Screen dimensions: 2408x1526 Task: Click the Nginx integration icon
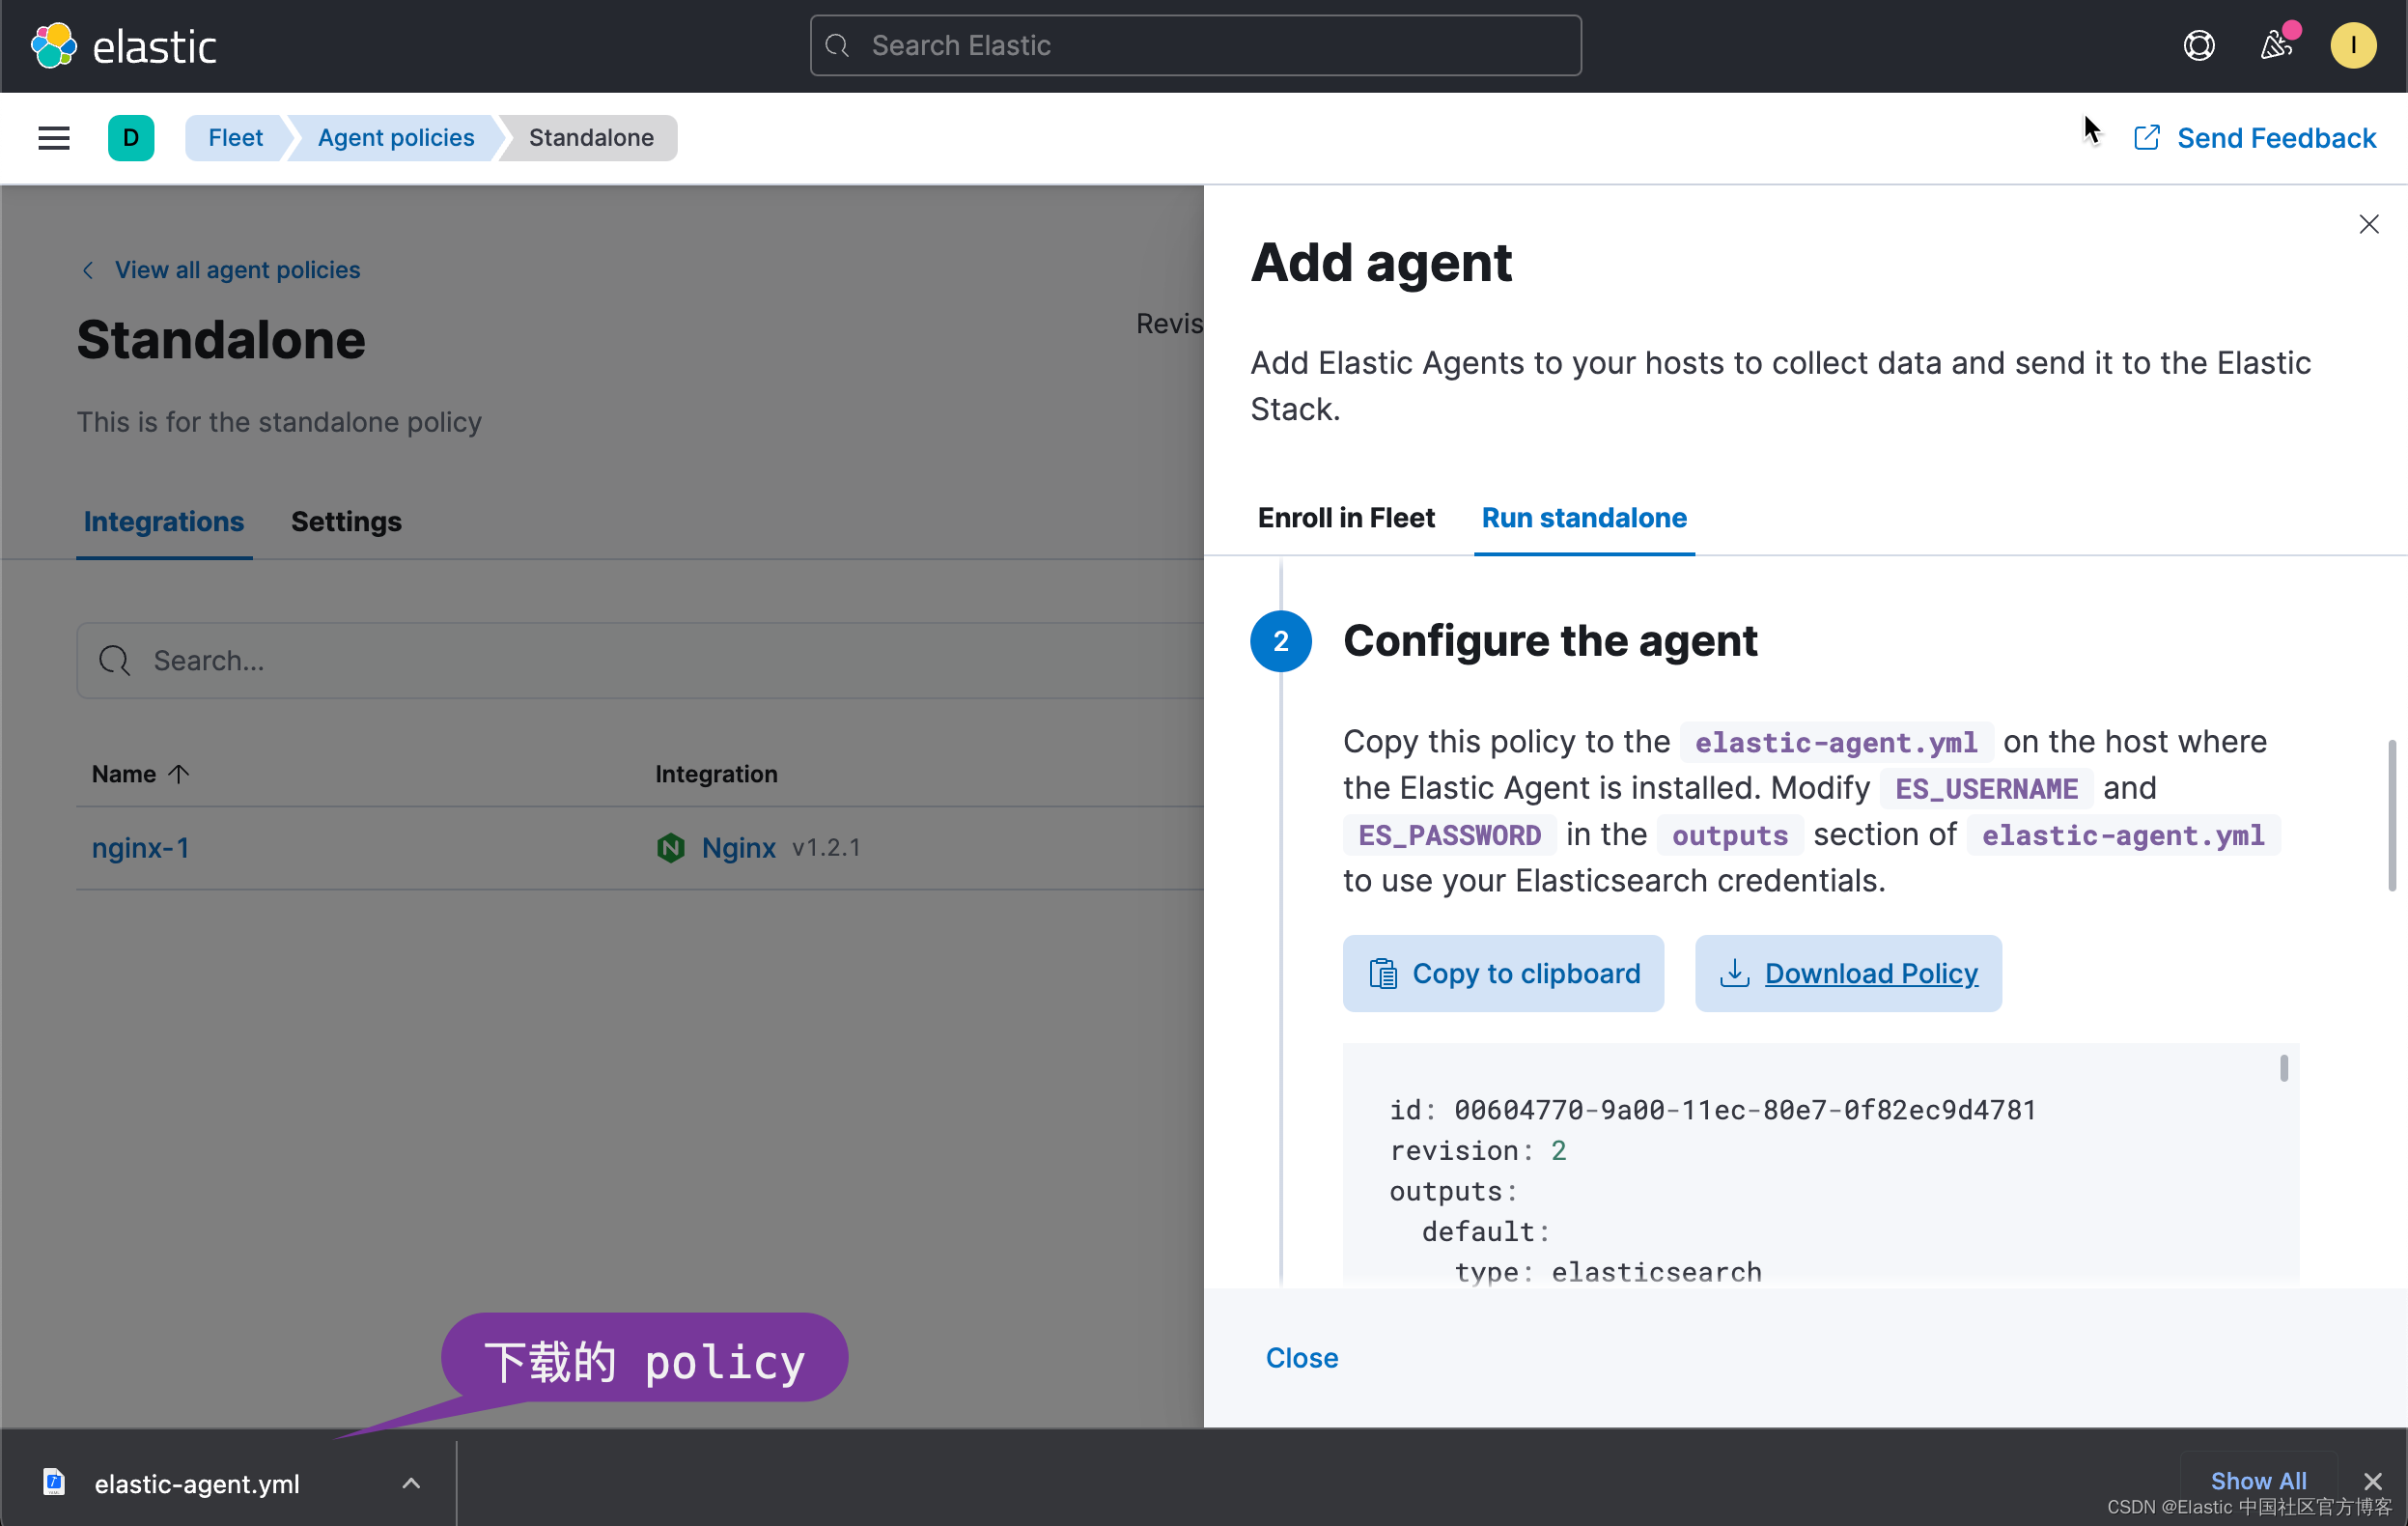click(670, 848)
